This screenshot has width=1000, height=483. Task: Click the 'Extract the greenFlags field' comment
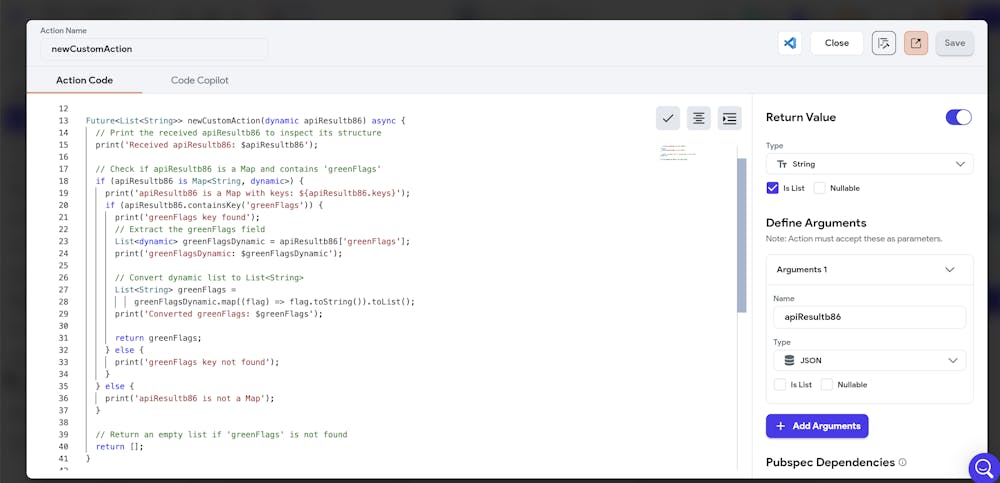click(x=190, y=229)
